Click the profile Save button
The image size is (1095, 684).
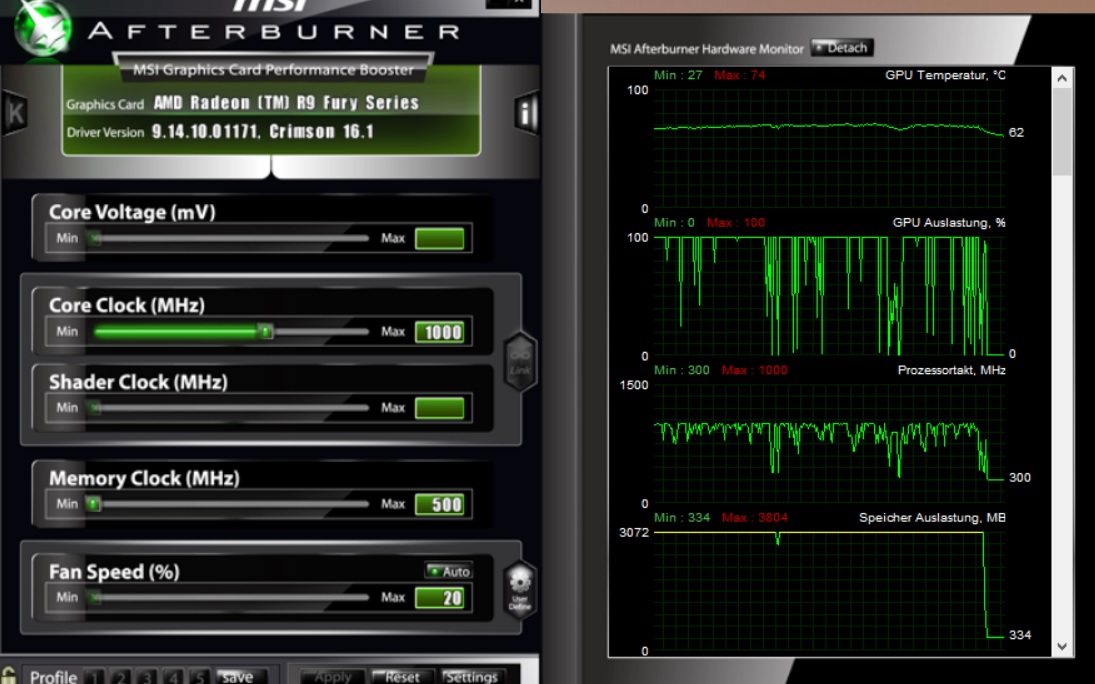pyautogui.click(x=242, y=676)
